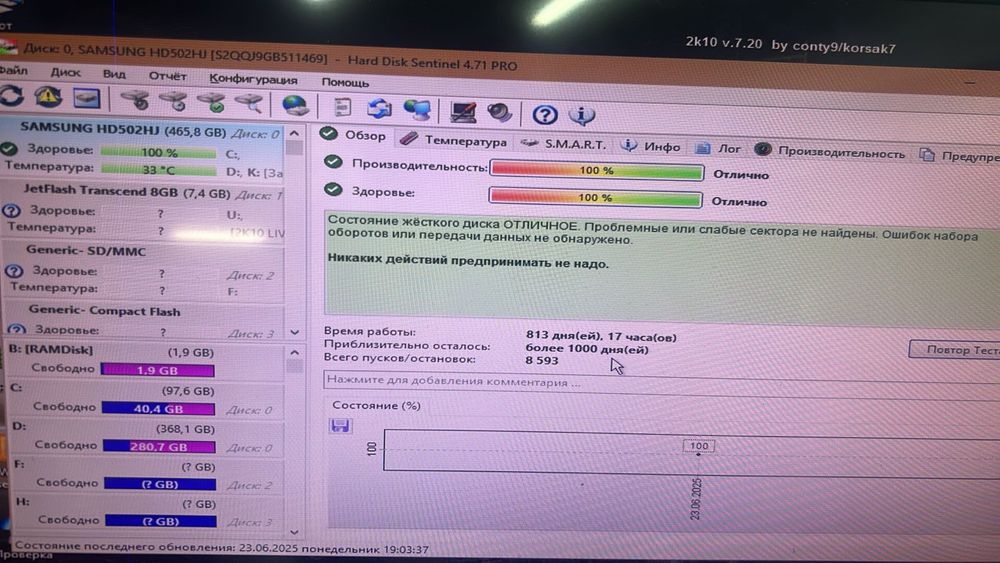Open the Файл menu
Image resolution: width=1000 pixels, height=563 pixels.
(13, 69)
